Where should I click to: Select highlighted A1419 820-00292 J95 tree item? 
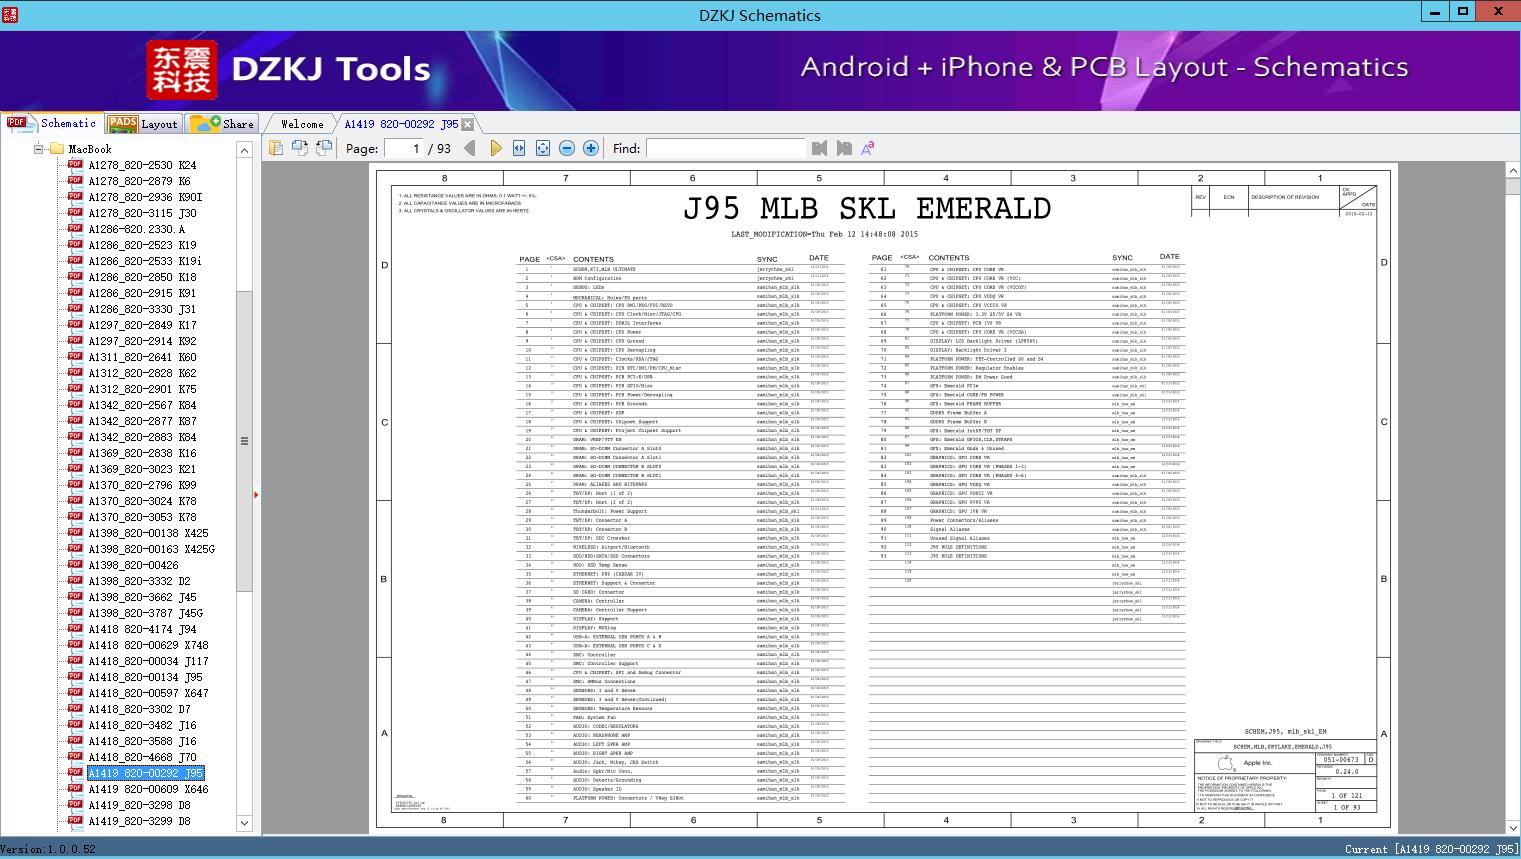[145, 773]
